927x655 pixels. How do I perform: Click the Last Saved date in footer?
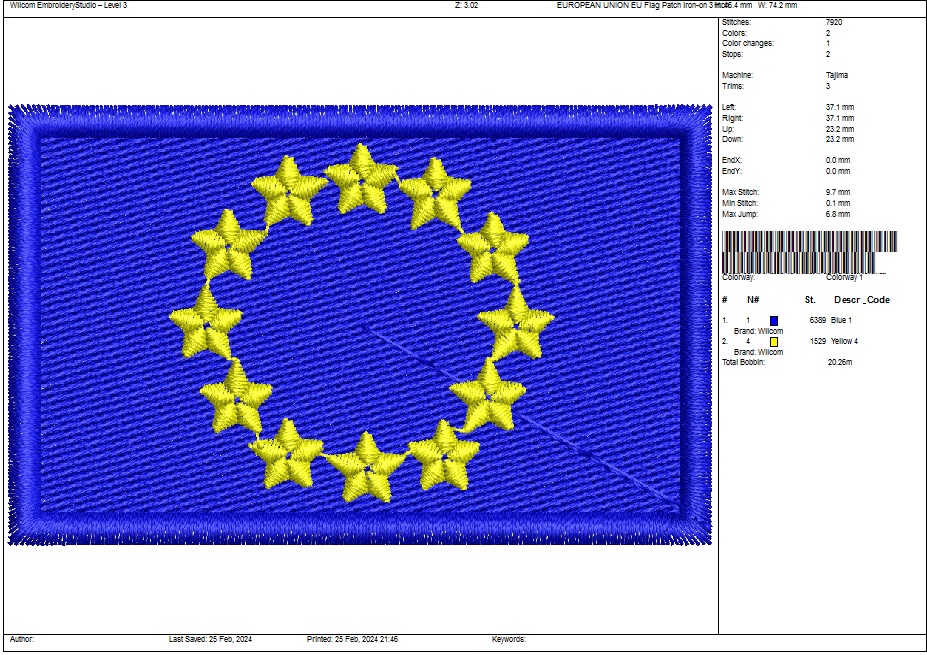pyautogui.click(x=210, y=639)
